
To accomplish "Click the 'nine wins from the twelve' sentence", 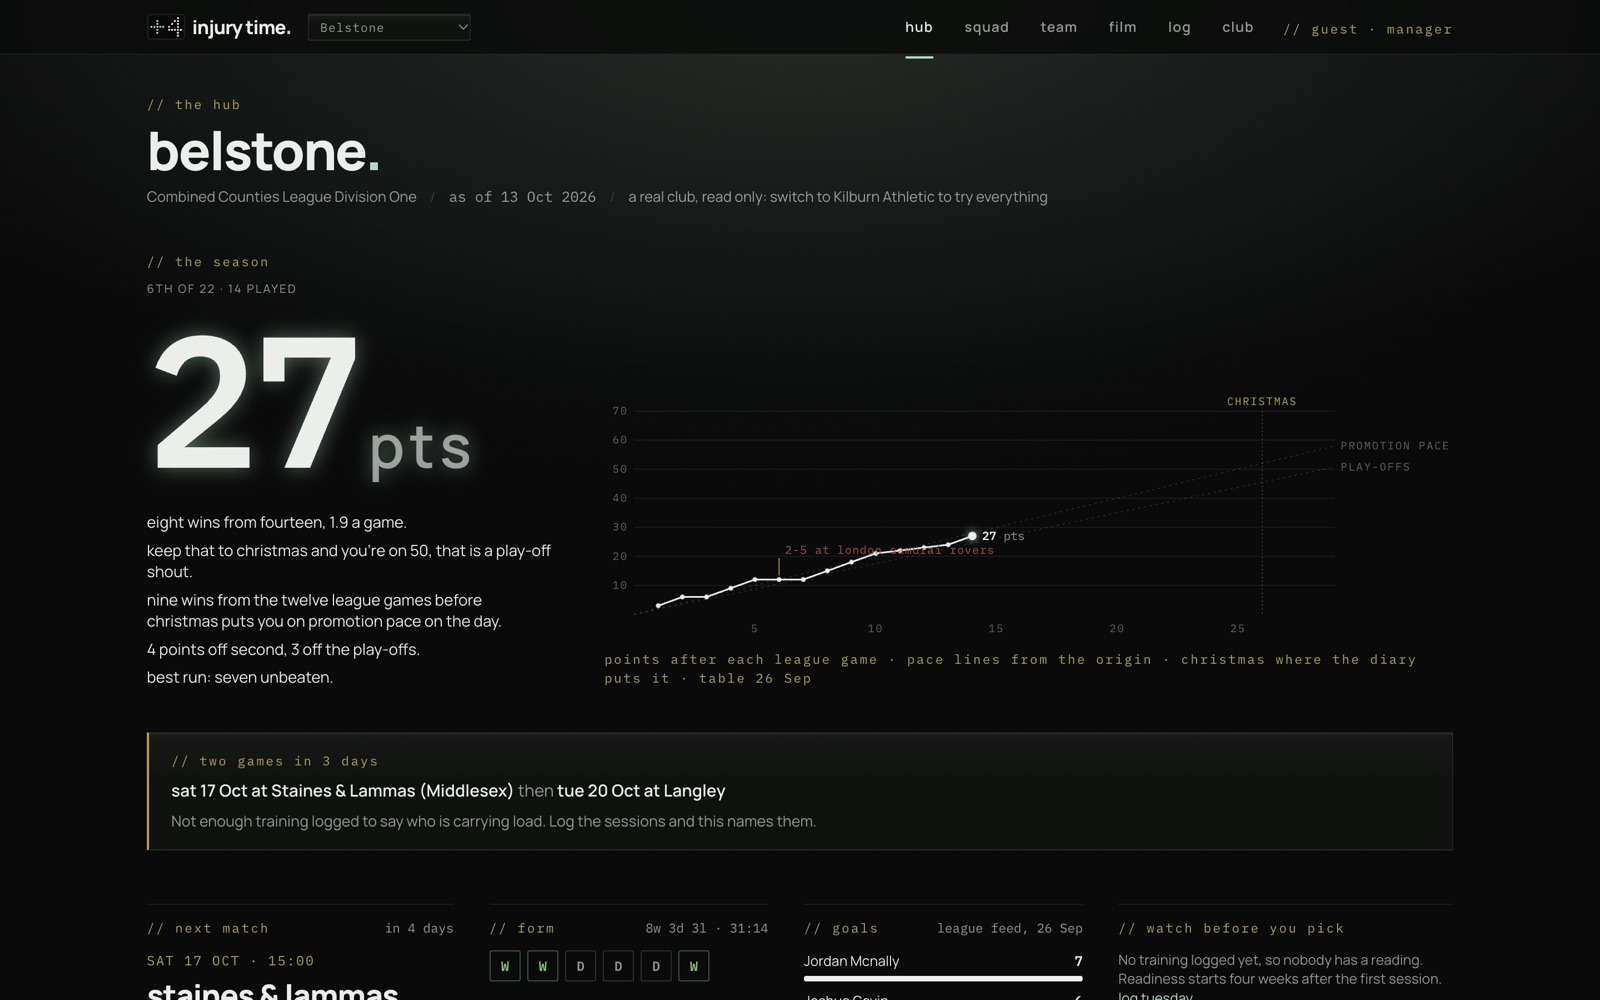I will pos(324,610).
